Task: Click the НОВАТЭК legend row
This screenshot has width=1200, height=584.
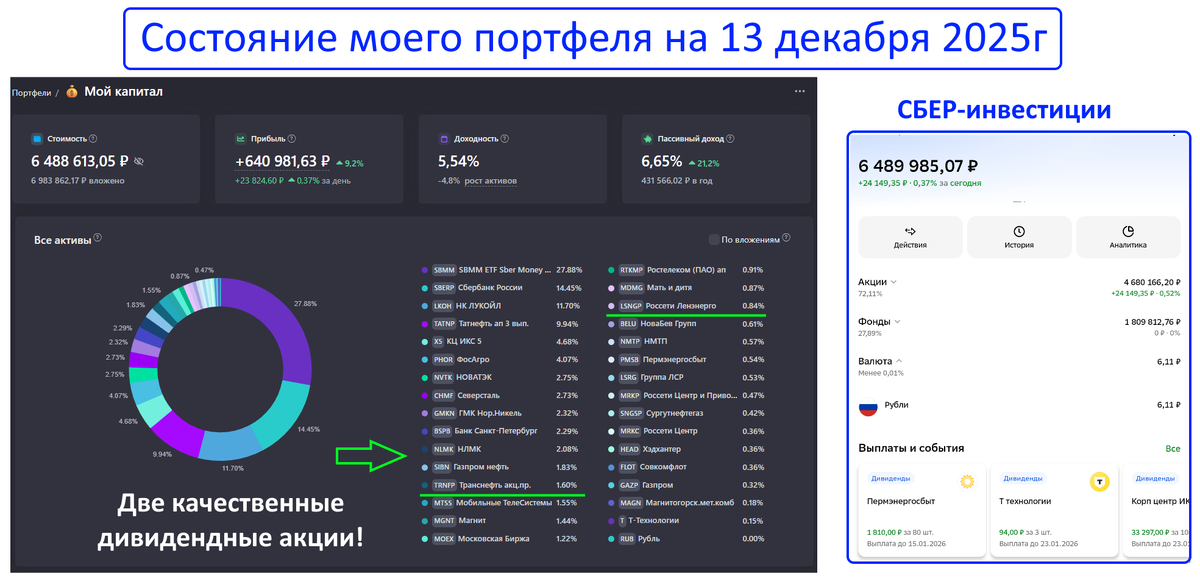Action: pos(502,377)
